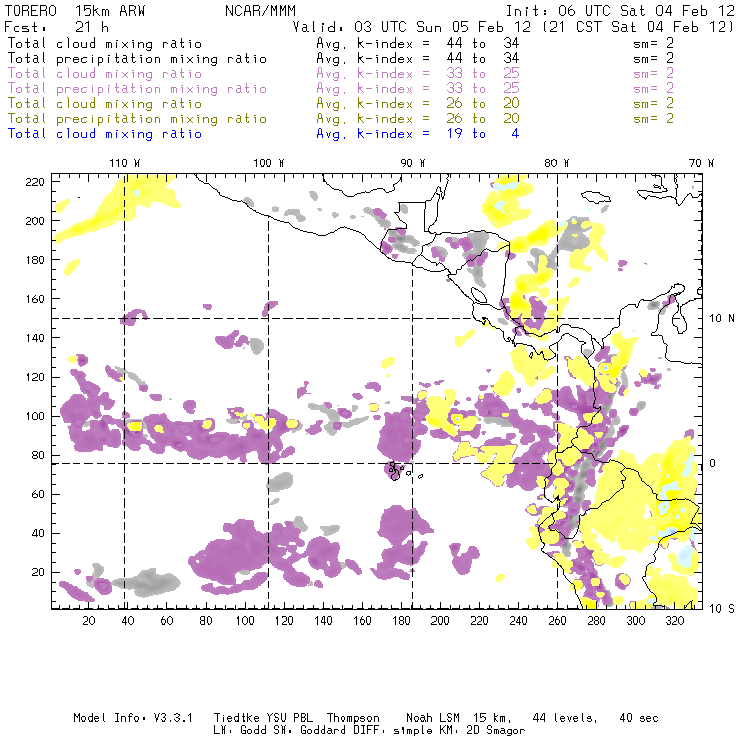This screenshot has height=740, width=740.
Task: Click the olive 'sm= 2' on the precipitation row
Action: (x=654, y=119)
